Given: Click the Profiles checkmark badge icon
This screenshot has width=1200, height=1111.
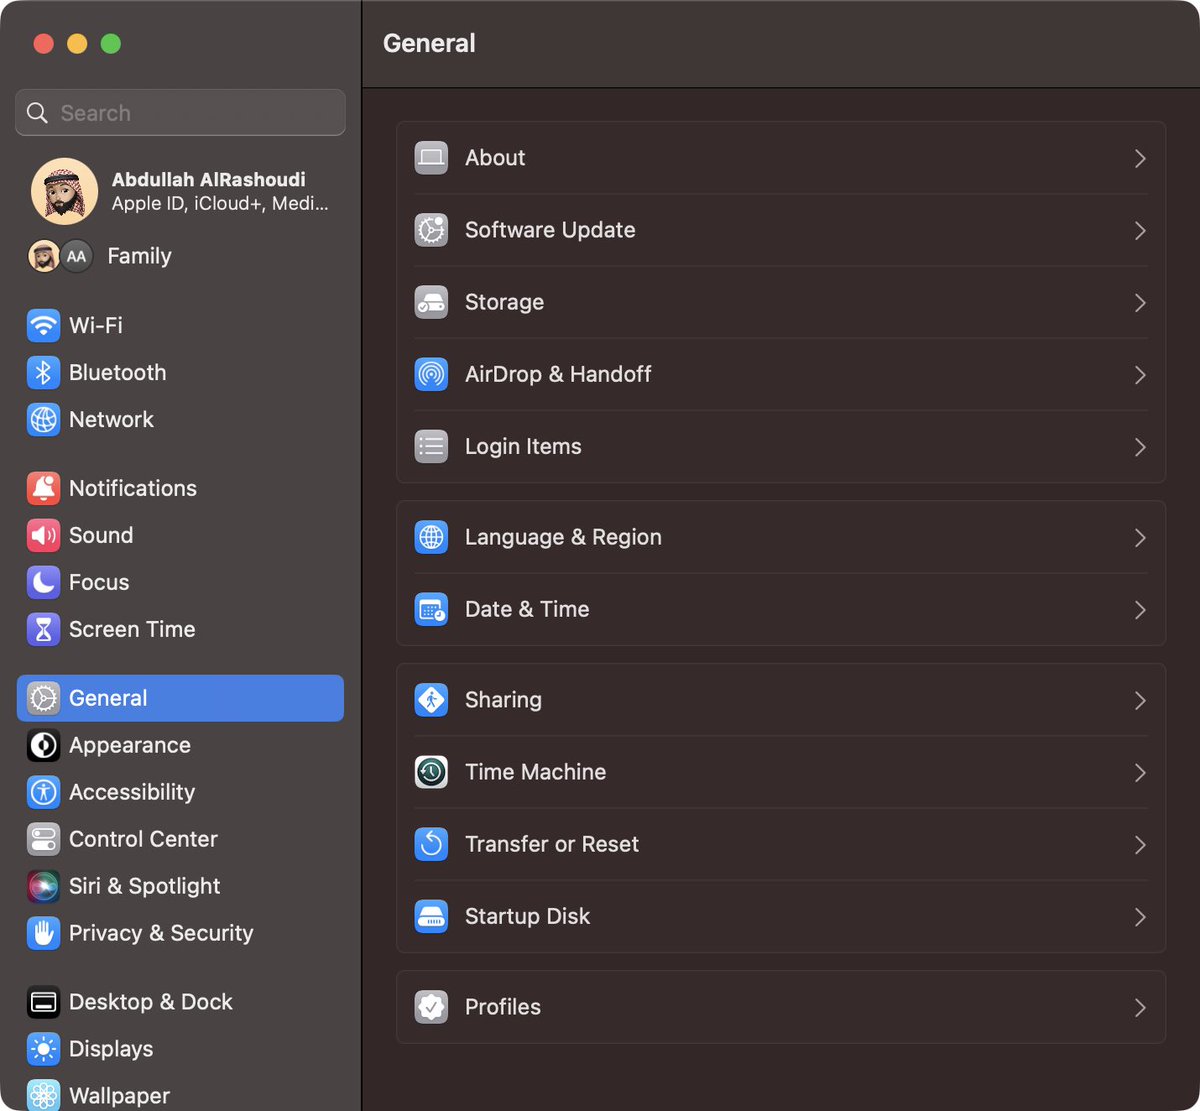Looking at the screenshot, I should (431, 1007).
